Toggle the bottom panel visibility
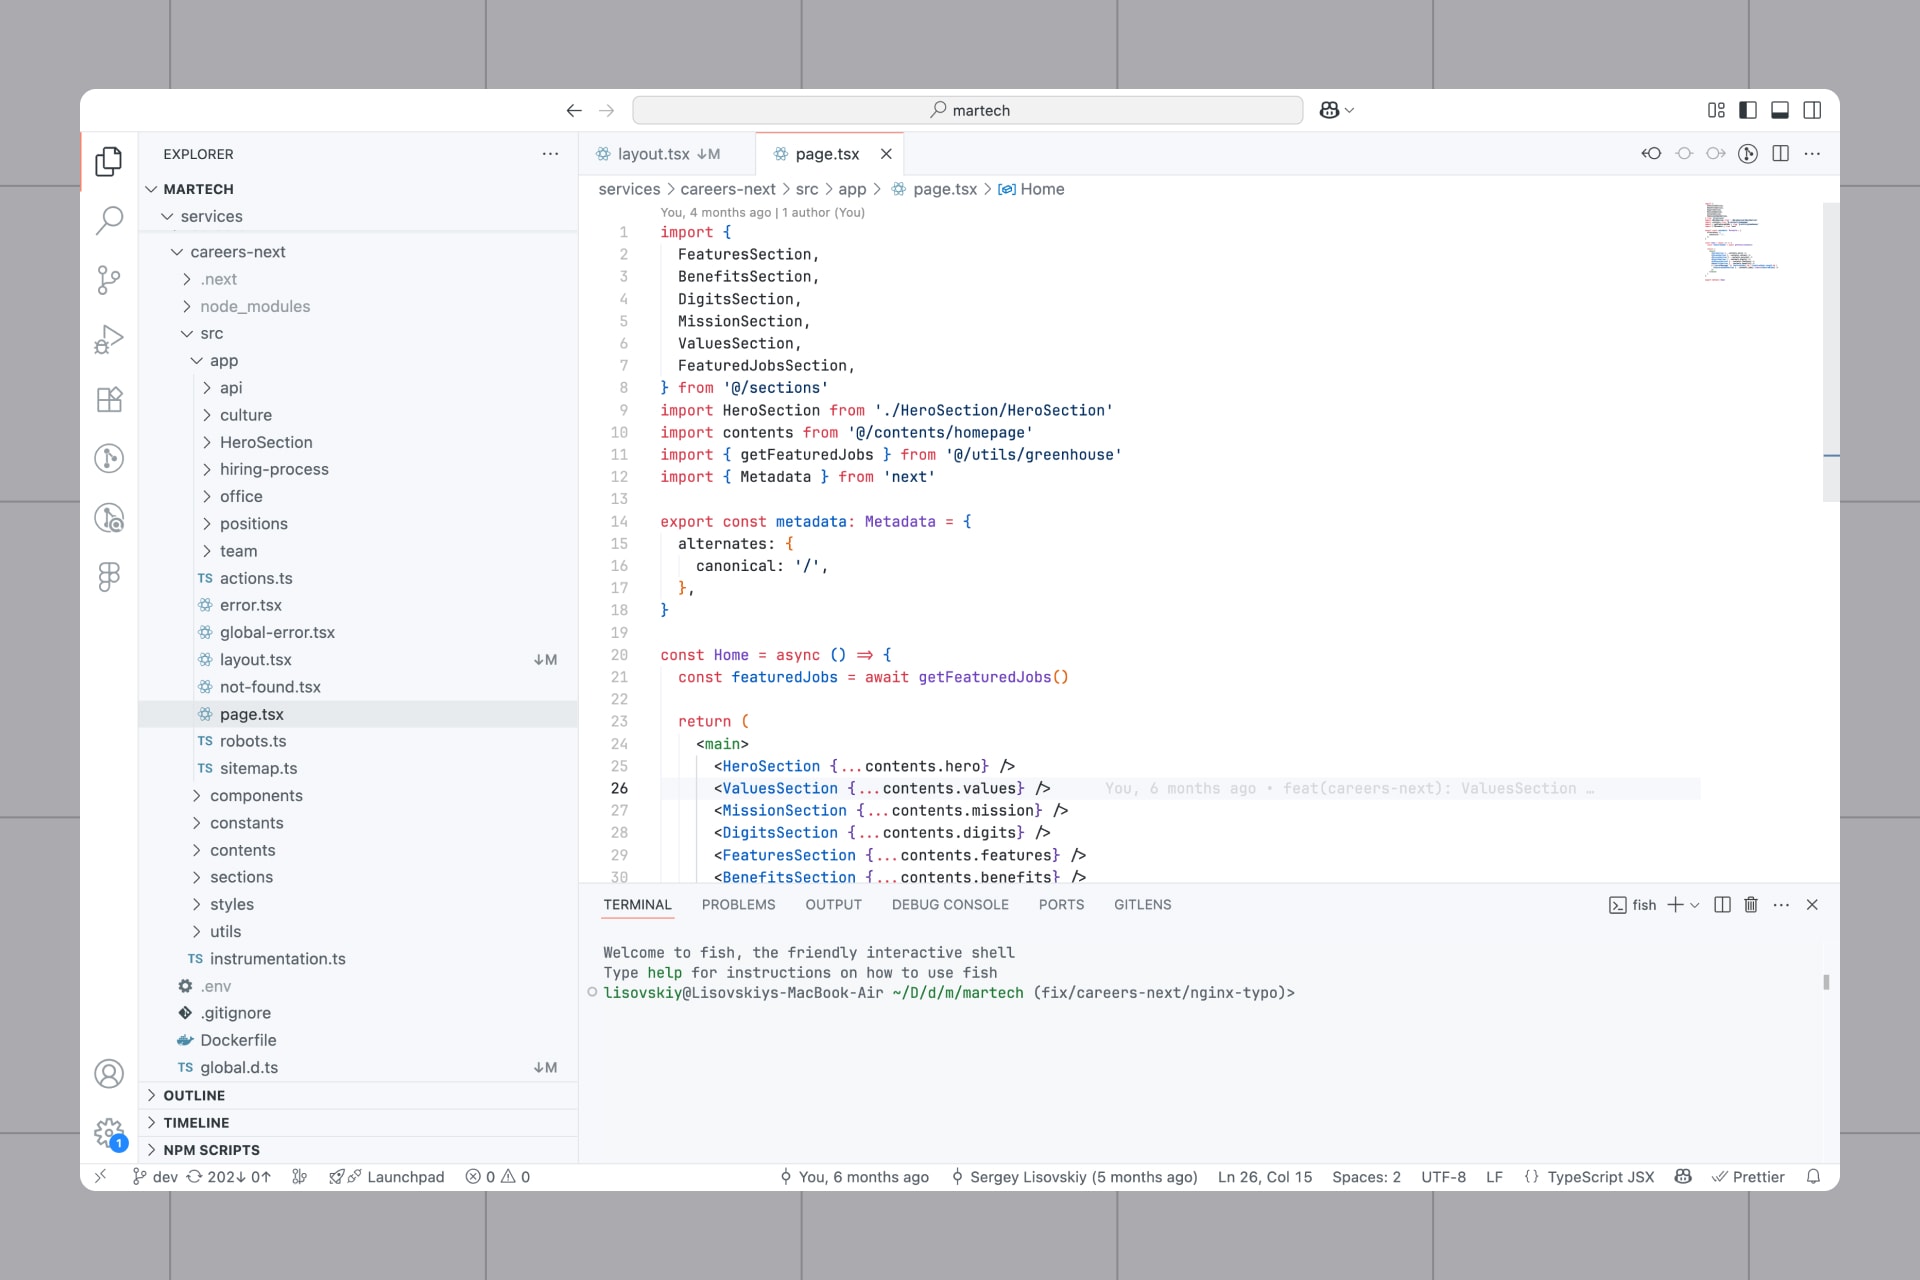This screenshot has height=1280, width=1920. [1780, 110]
